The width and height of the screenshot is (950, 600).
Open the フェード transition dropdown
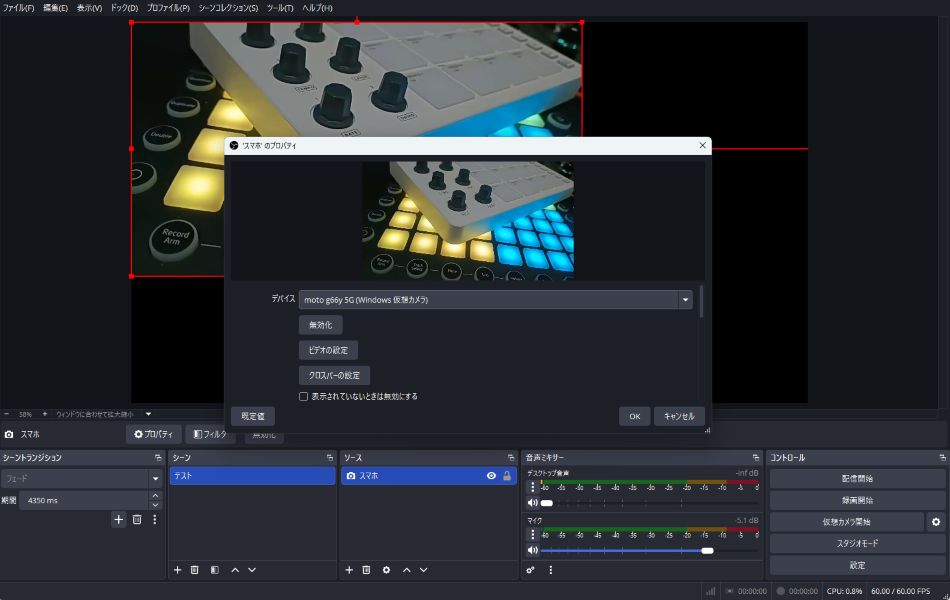coord(155,479)
